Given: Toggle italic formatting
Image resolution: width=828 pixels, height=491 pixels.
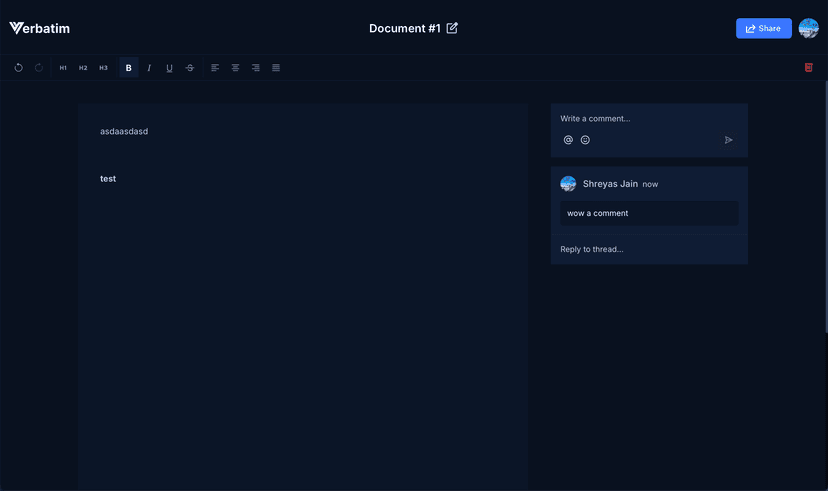Looking at the screenshot, I should tap(149, 68).
